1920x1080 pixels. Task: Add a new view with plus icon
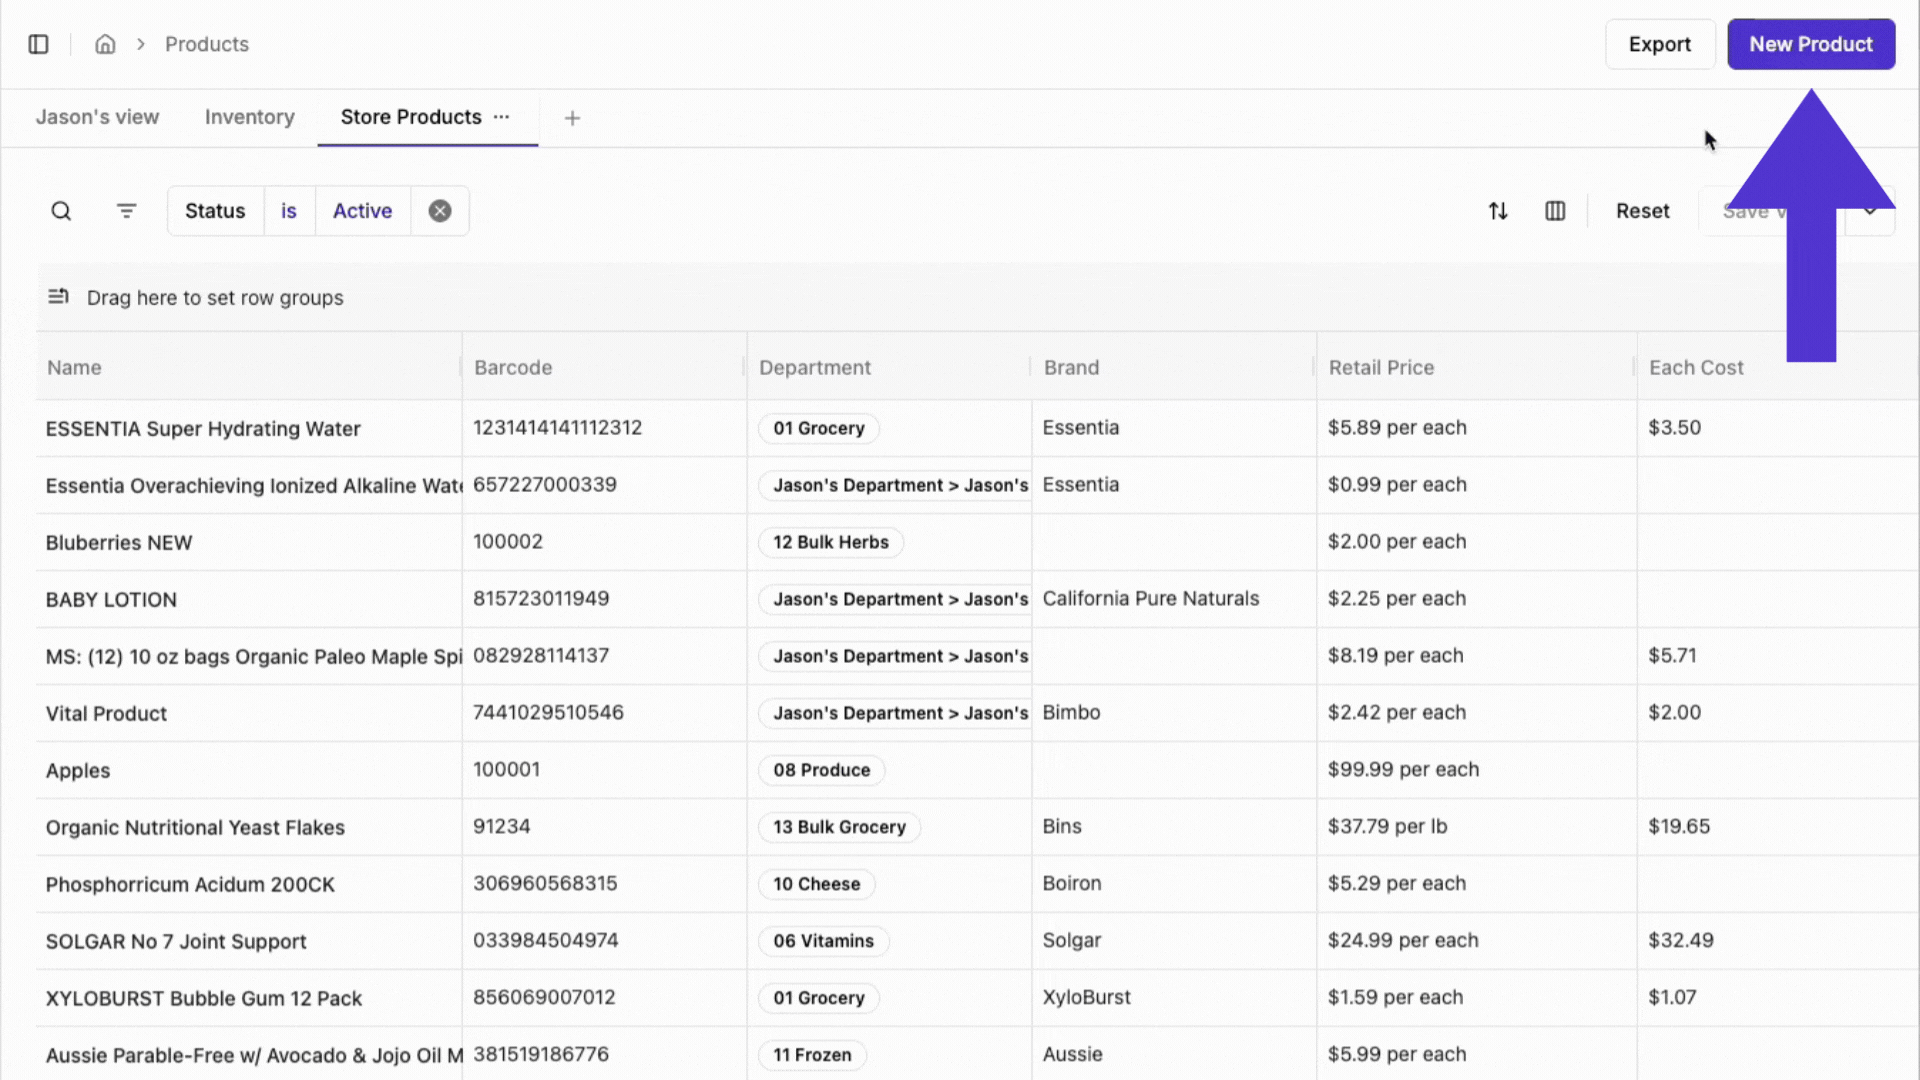[x=572, y=118]
